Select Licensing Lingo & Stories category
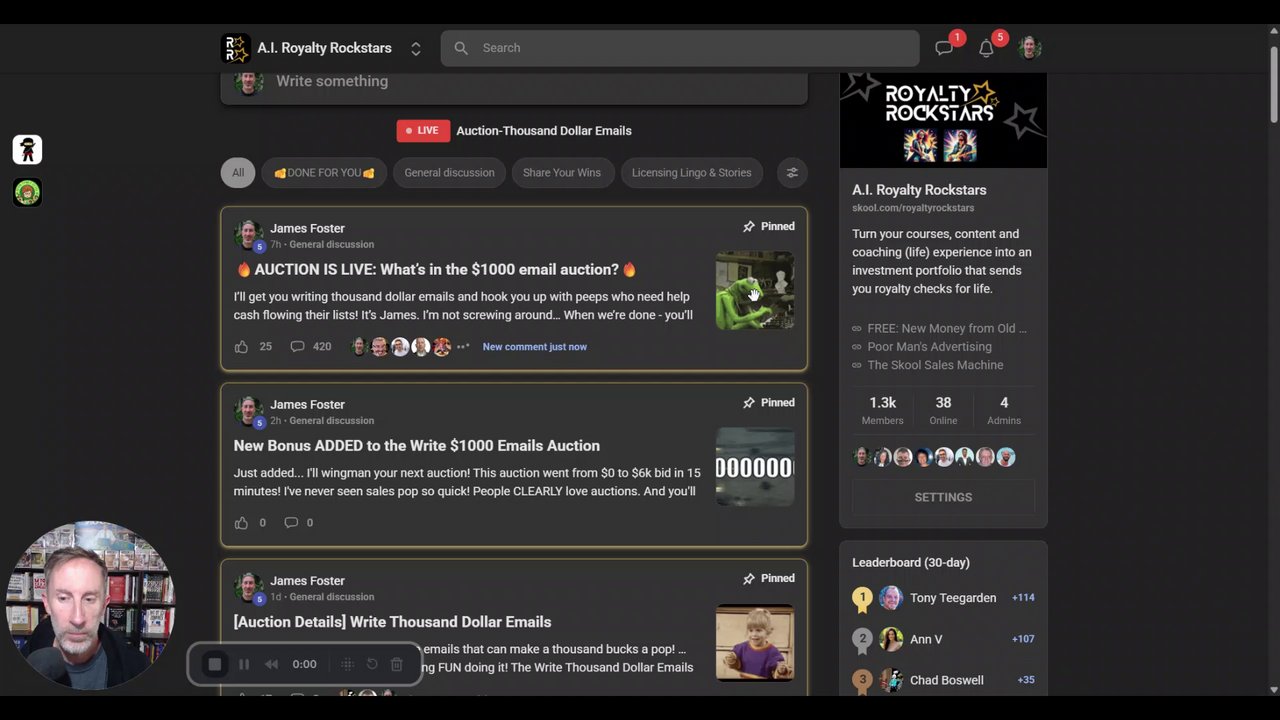1280x720 pixels. [691, 173]
